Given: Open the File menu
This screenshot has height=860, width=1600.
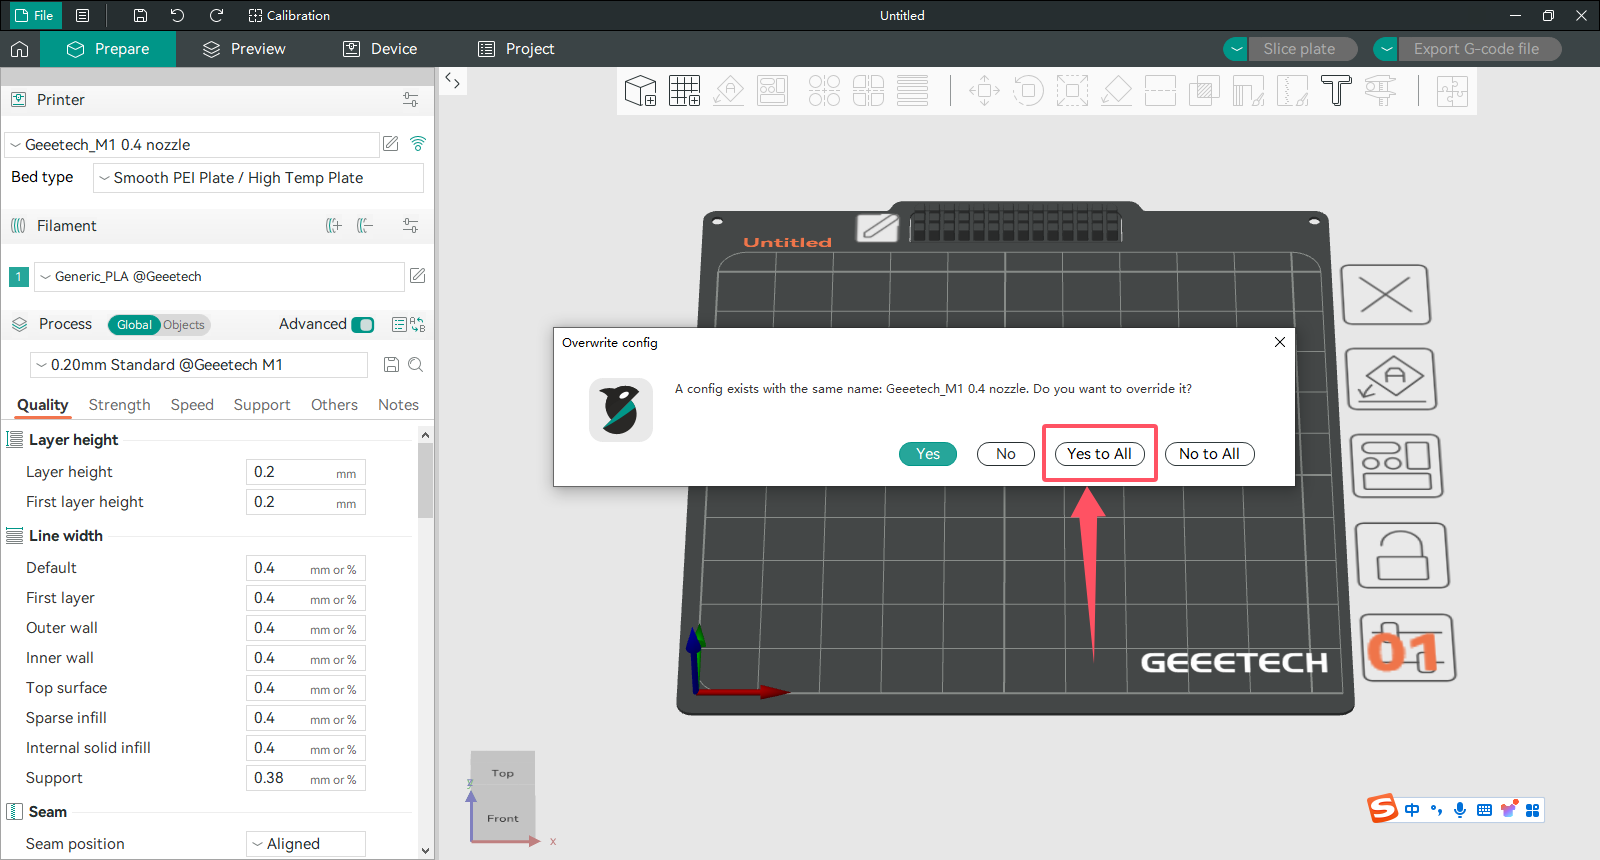Looking at the screenshot, I should [34, 15].
